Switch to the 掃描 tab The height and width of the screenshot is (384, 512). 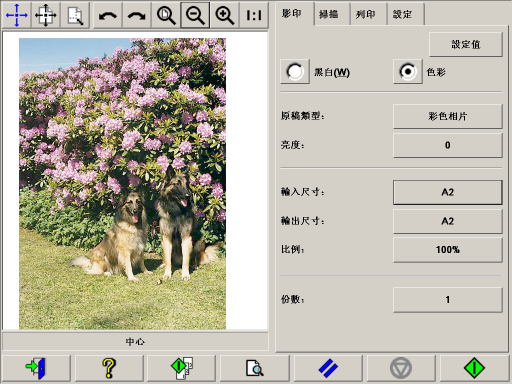329,14
